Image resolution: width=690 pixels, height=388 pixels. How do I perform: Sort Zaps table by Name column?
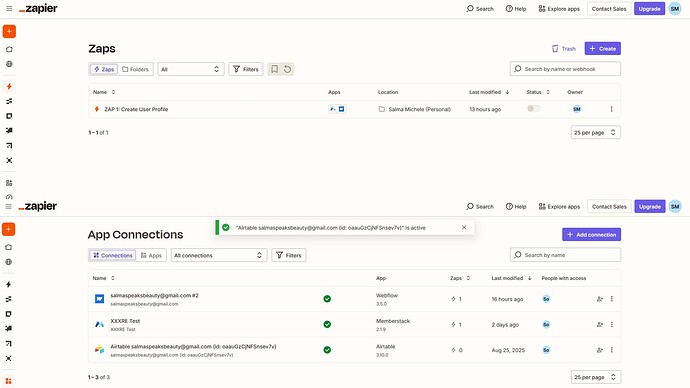coord(104,92)
